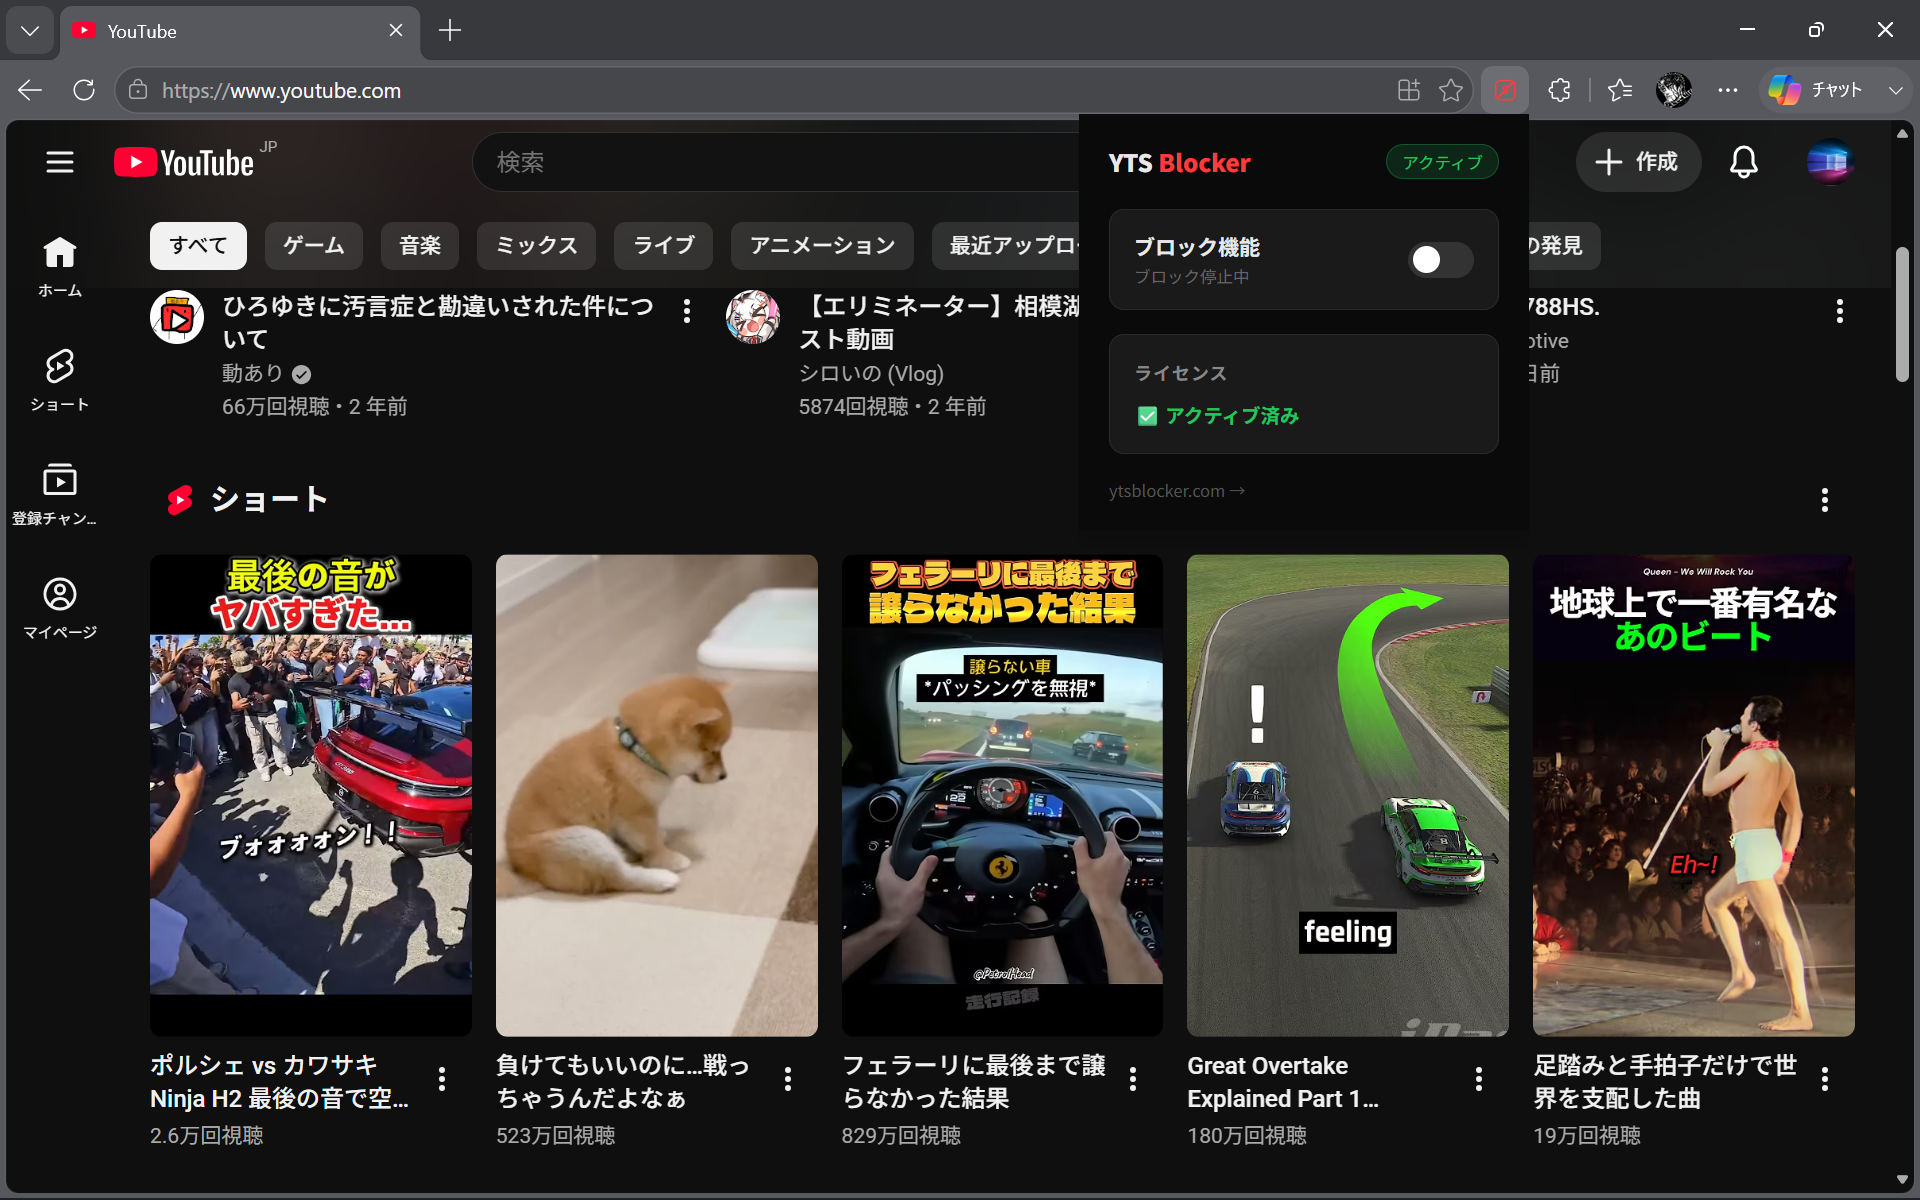Open the YouTube account avatar menu
Image resolution: width=1920 pixels, height=1200 pixels.
click(1830, 162)
